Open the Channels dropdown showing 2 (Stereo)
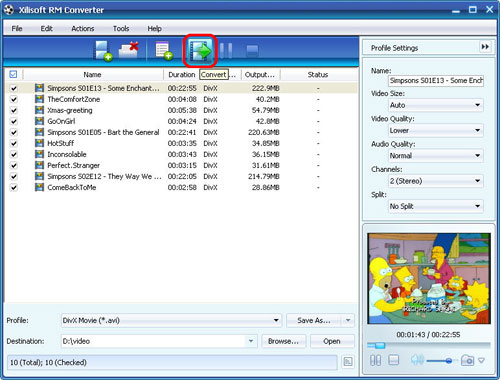Viewport: 500px width, 380px height. click(436, 181)
